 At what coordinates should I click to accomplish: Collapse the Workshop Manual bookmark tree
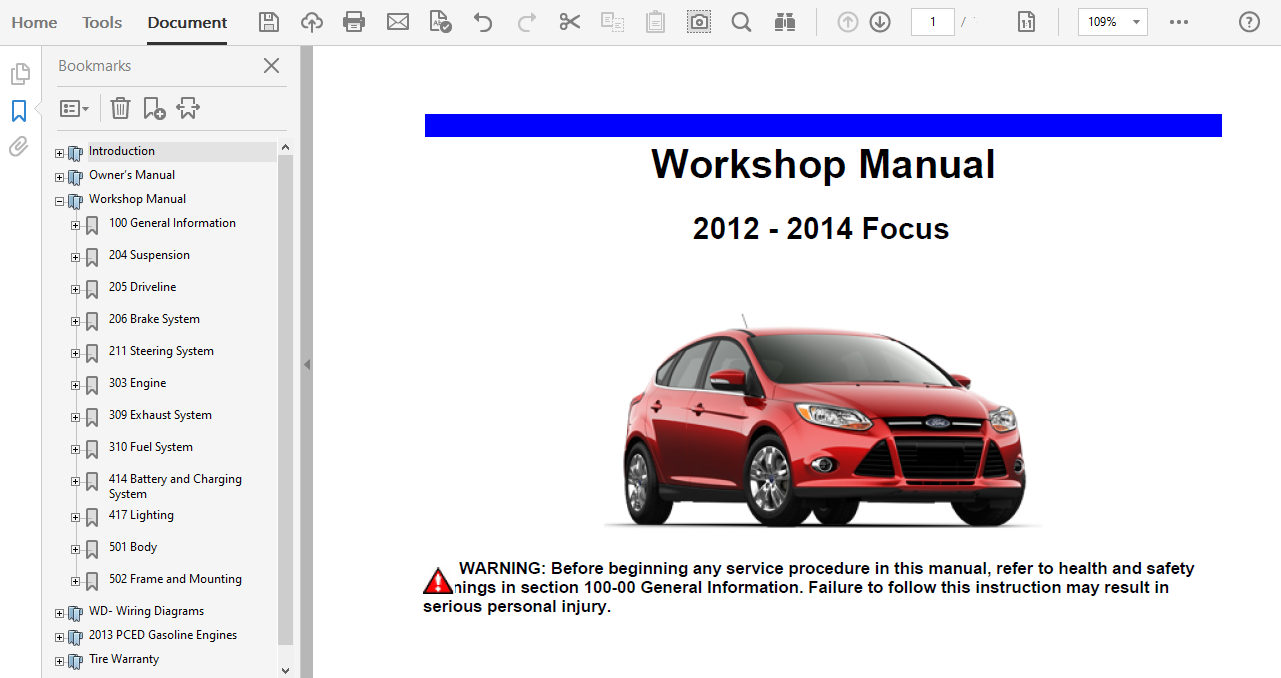point(59,201)
